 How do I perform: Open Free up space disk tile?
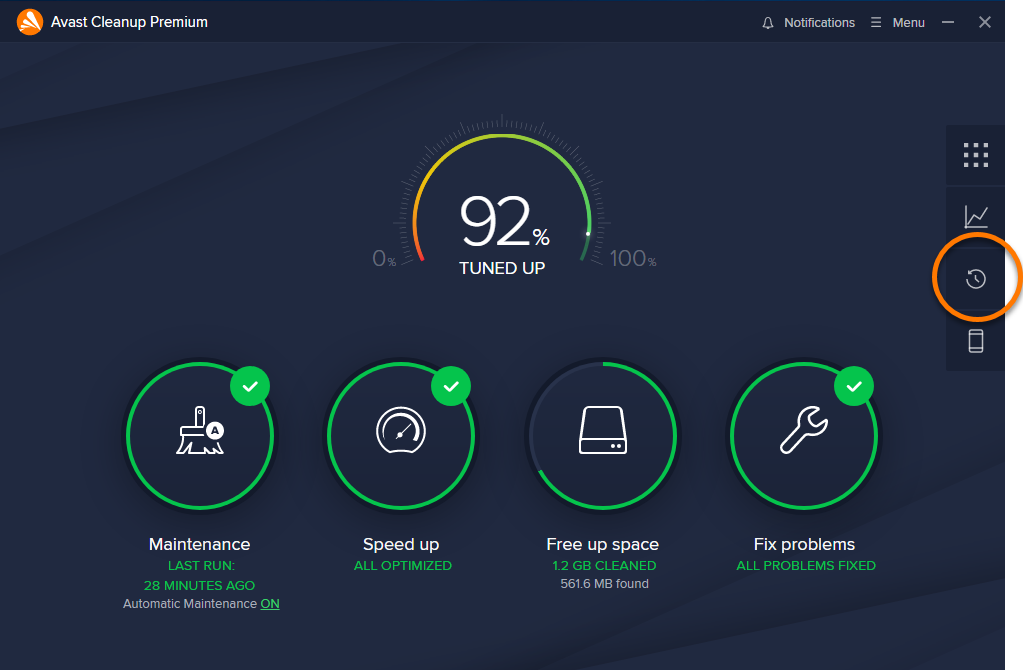coord(603,435)
